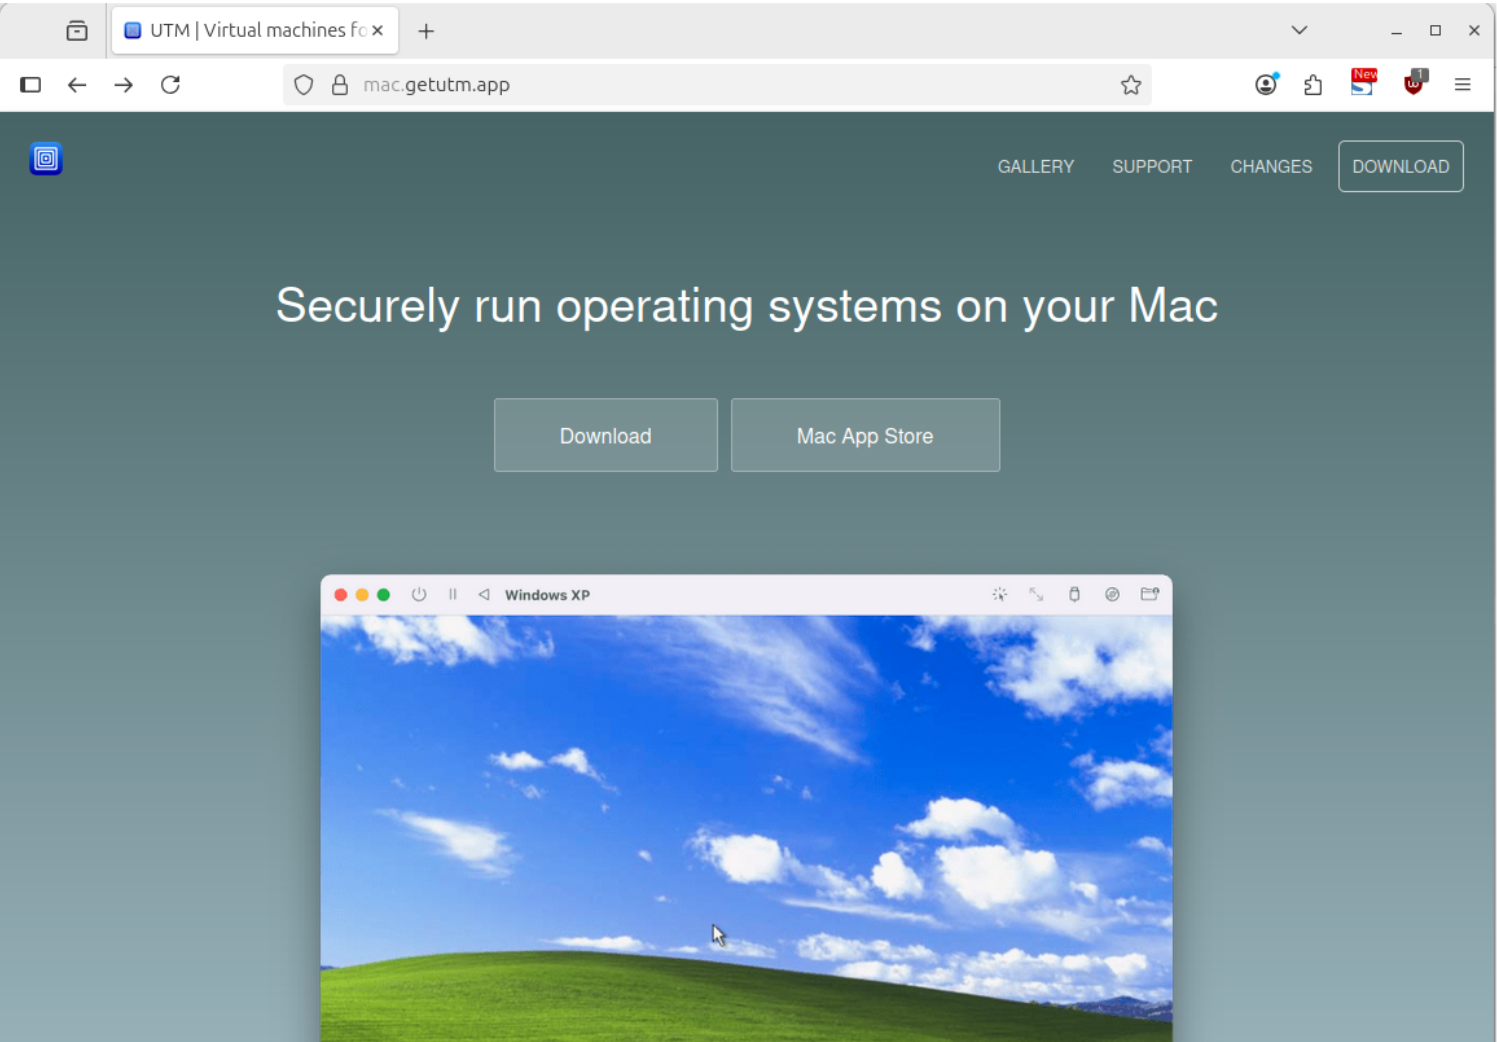
Task: Open Firefox application hamburger menu
Action: click(1462, 85)
